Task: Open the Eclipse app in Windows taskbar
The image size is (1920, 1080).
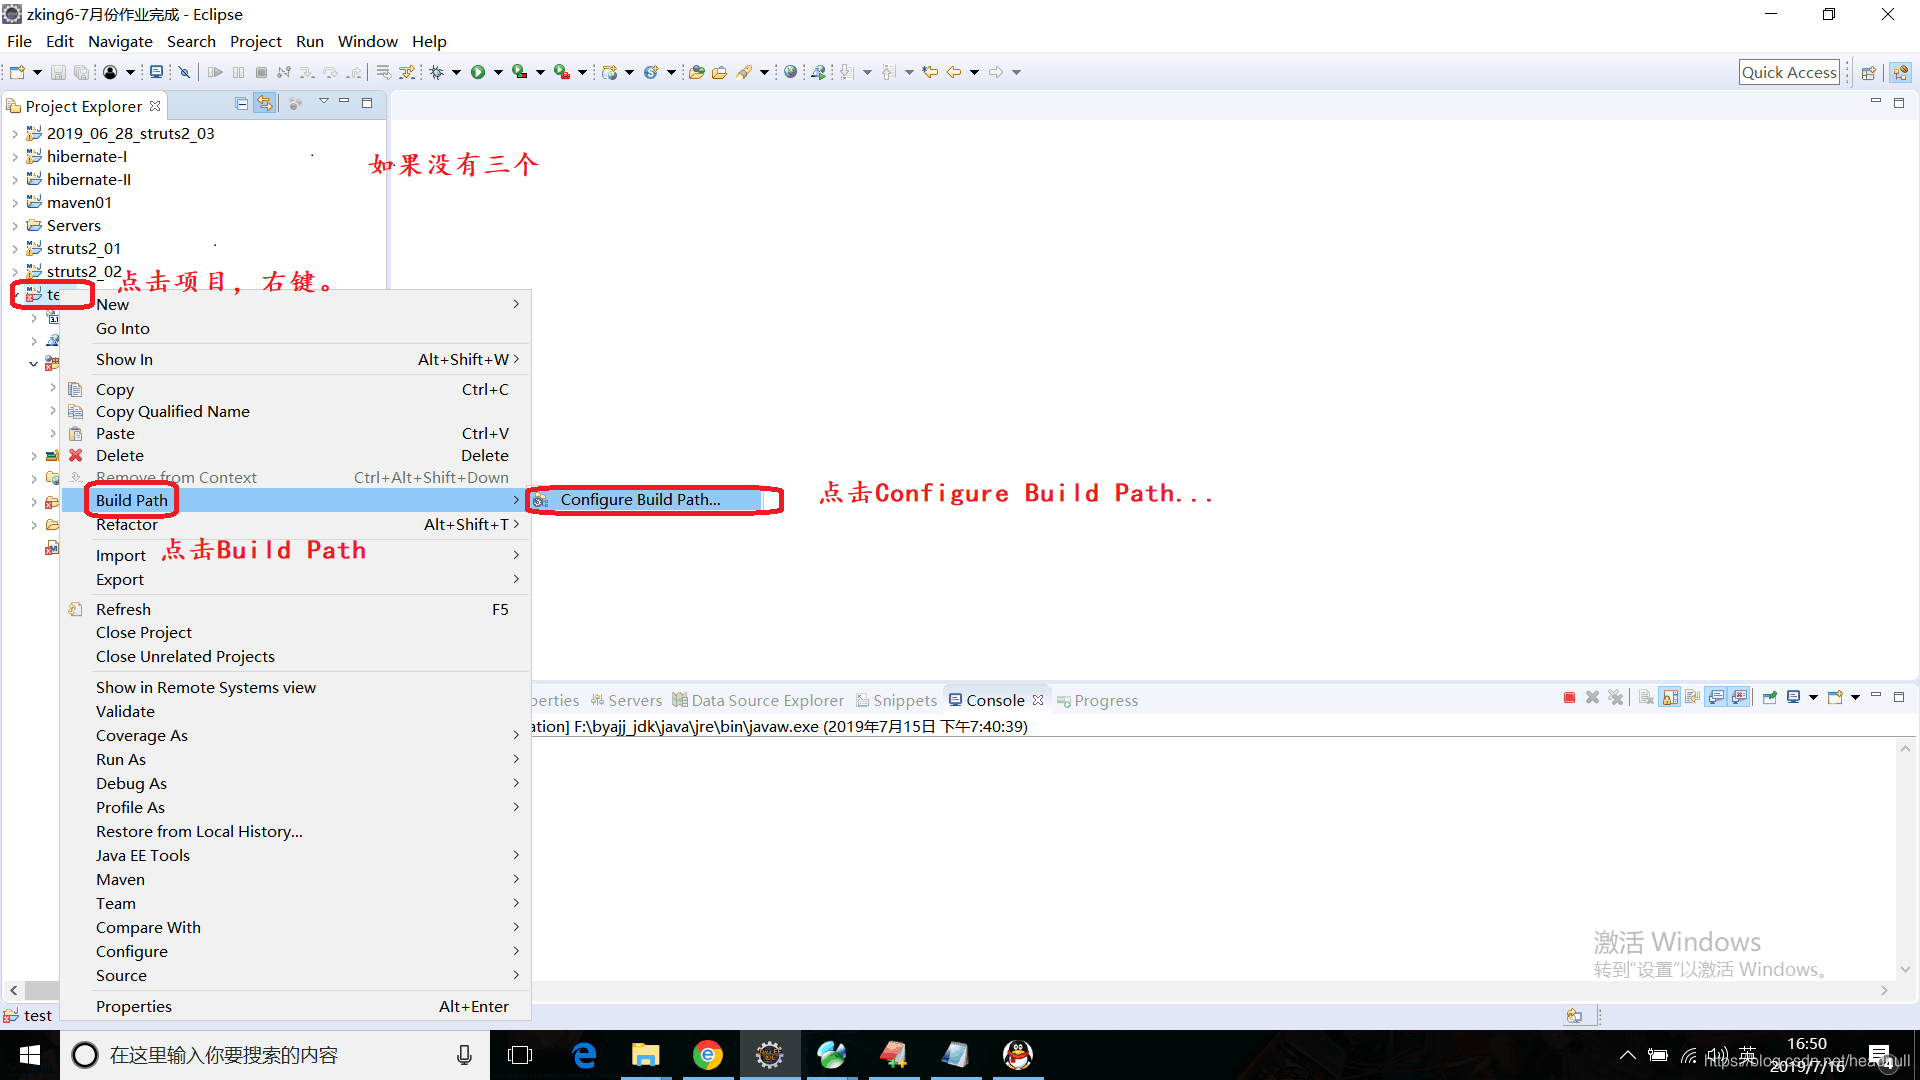Action: pos(769,1055)
